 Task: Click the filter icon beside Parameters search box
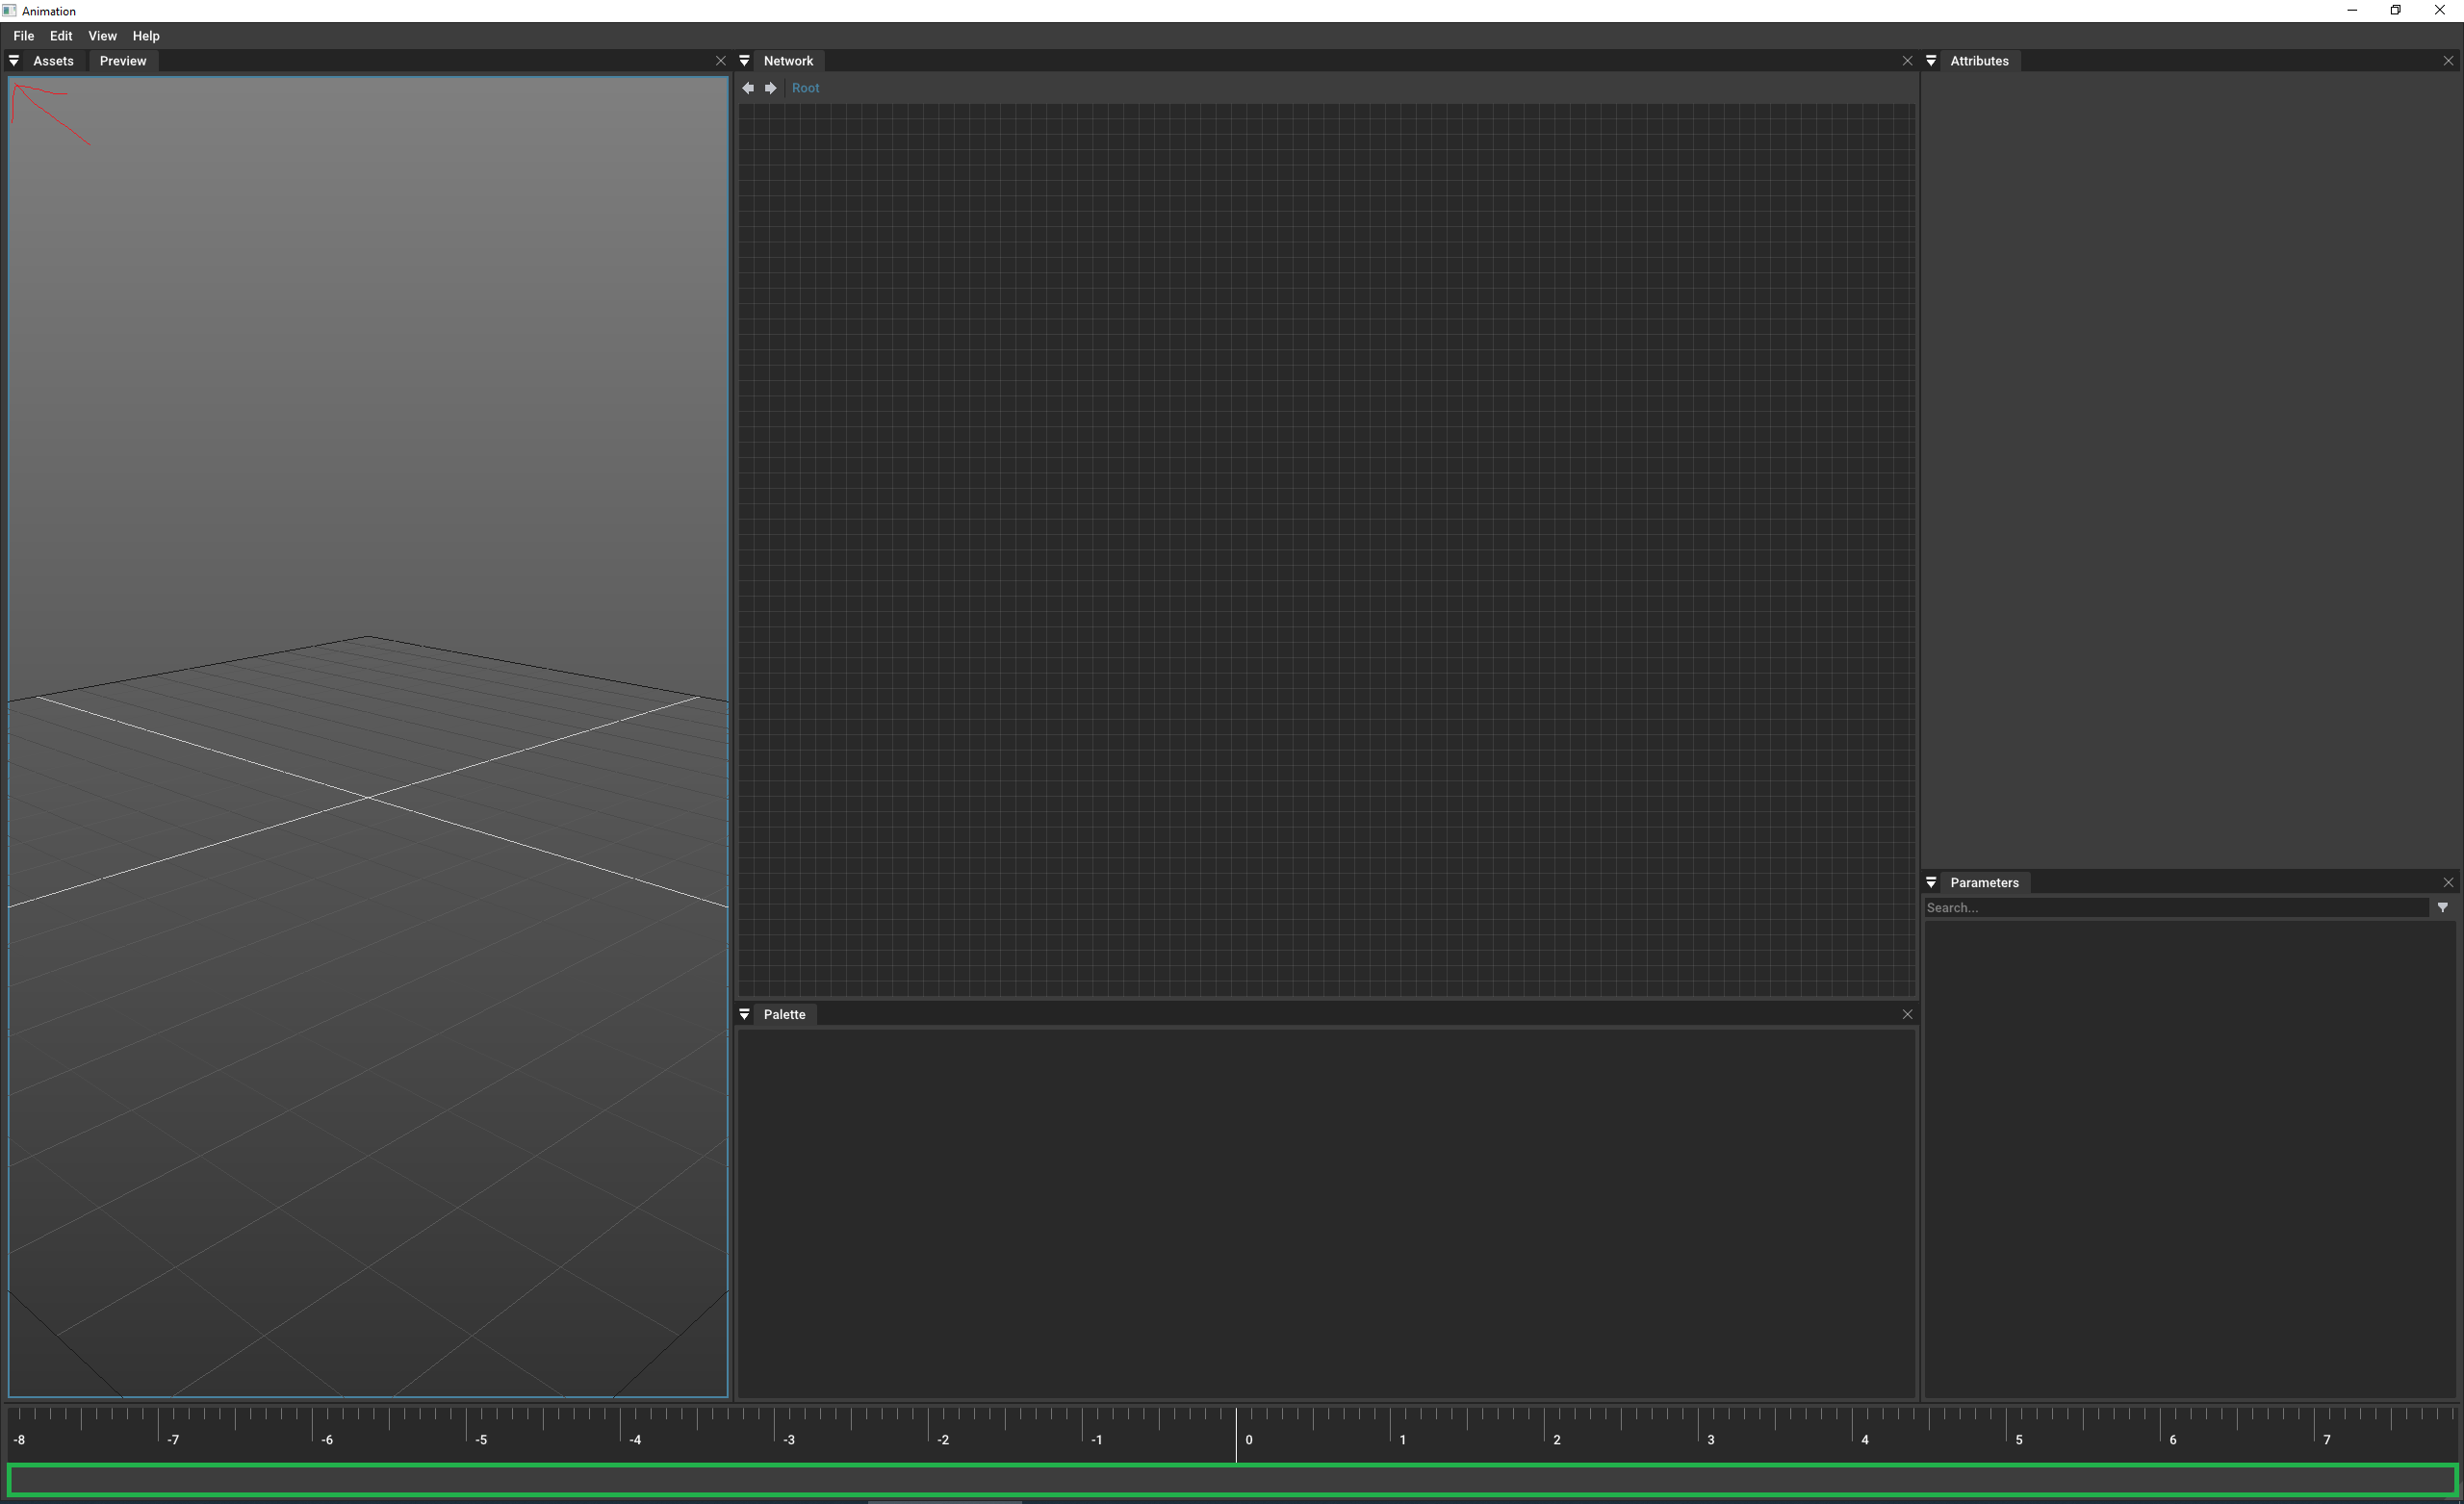(x=2444, y=907)
